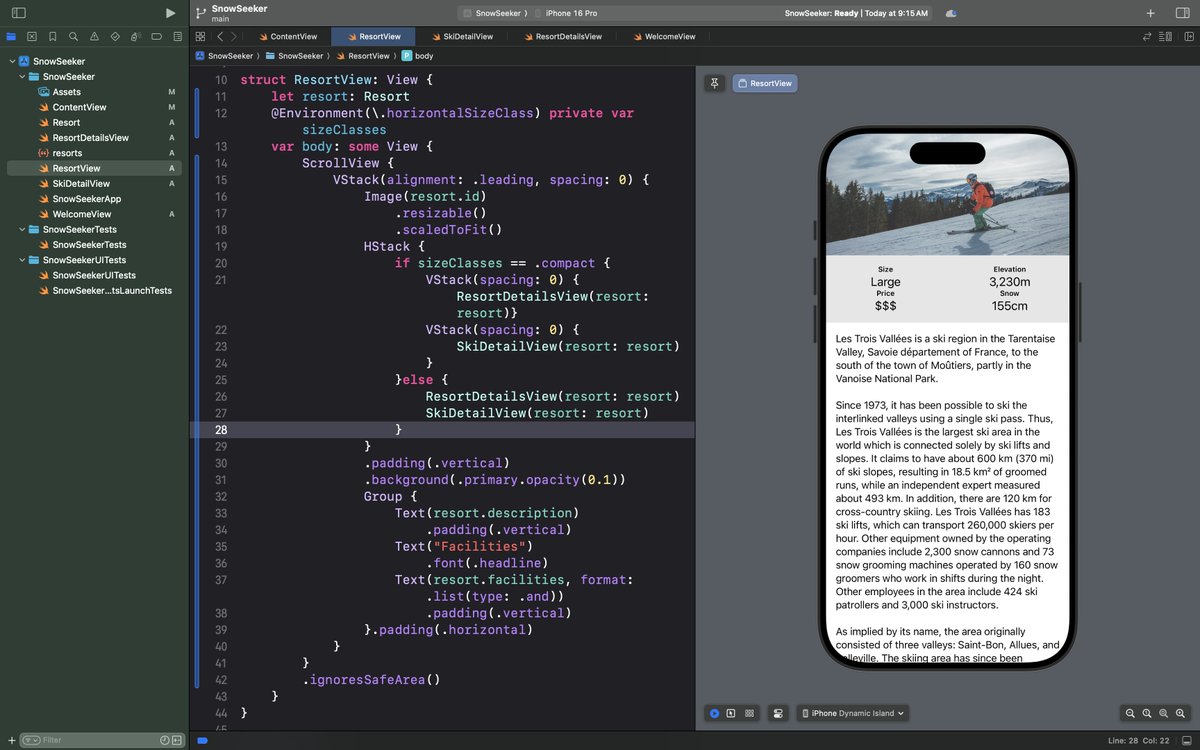Open canvas device settings
The image size is (1200, 750).
(x=778, y=713)
